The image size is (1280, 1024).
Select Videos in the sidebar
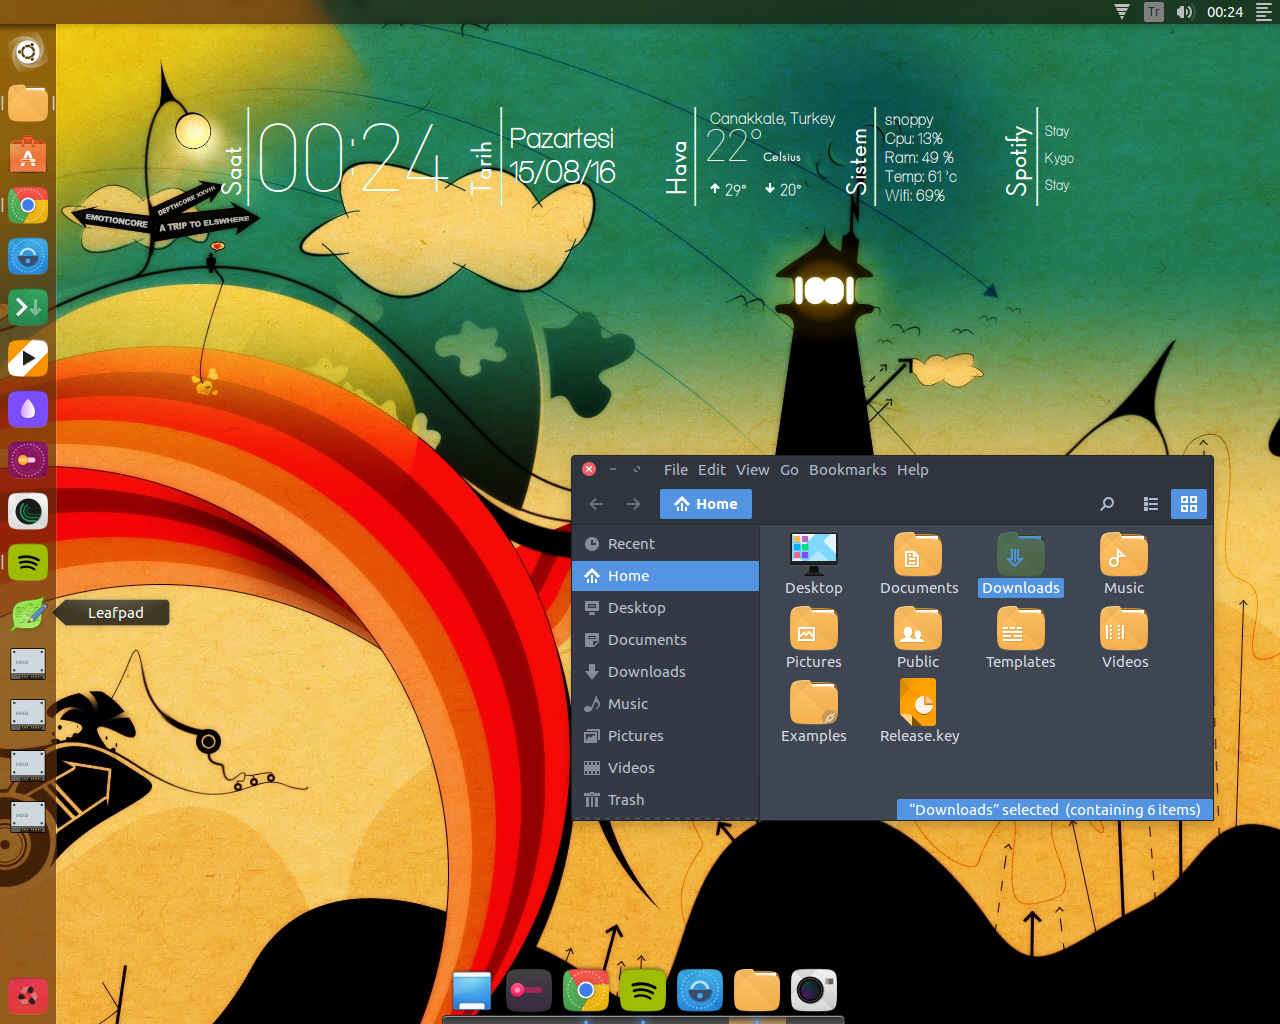[x=666, y=768]
